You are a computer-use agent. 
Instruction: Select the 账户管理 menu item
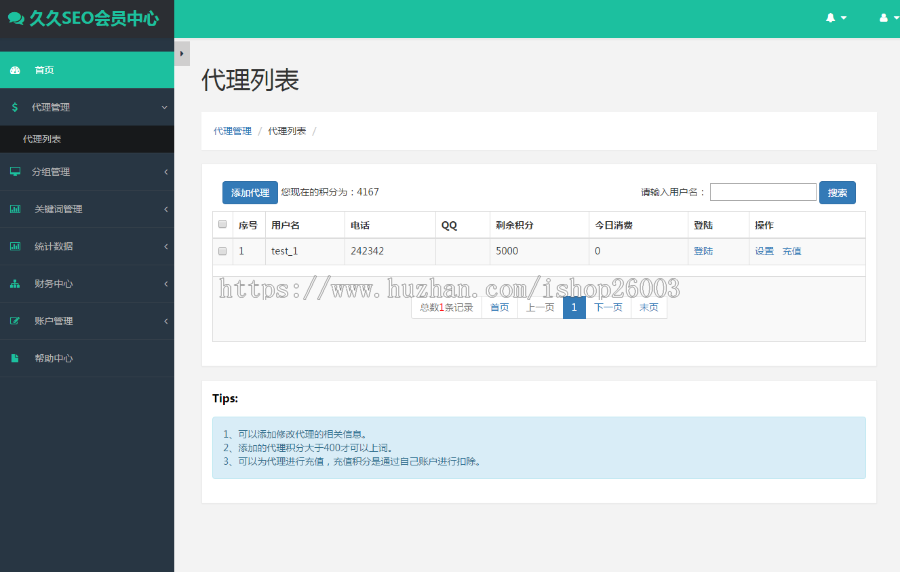coord(87,321)
